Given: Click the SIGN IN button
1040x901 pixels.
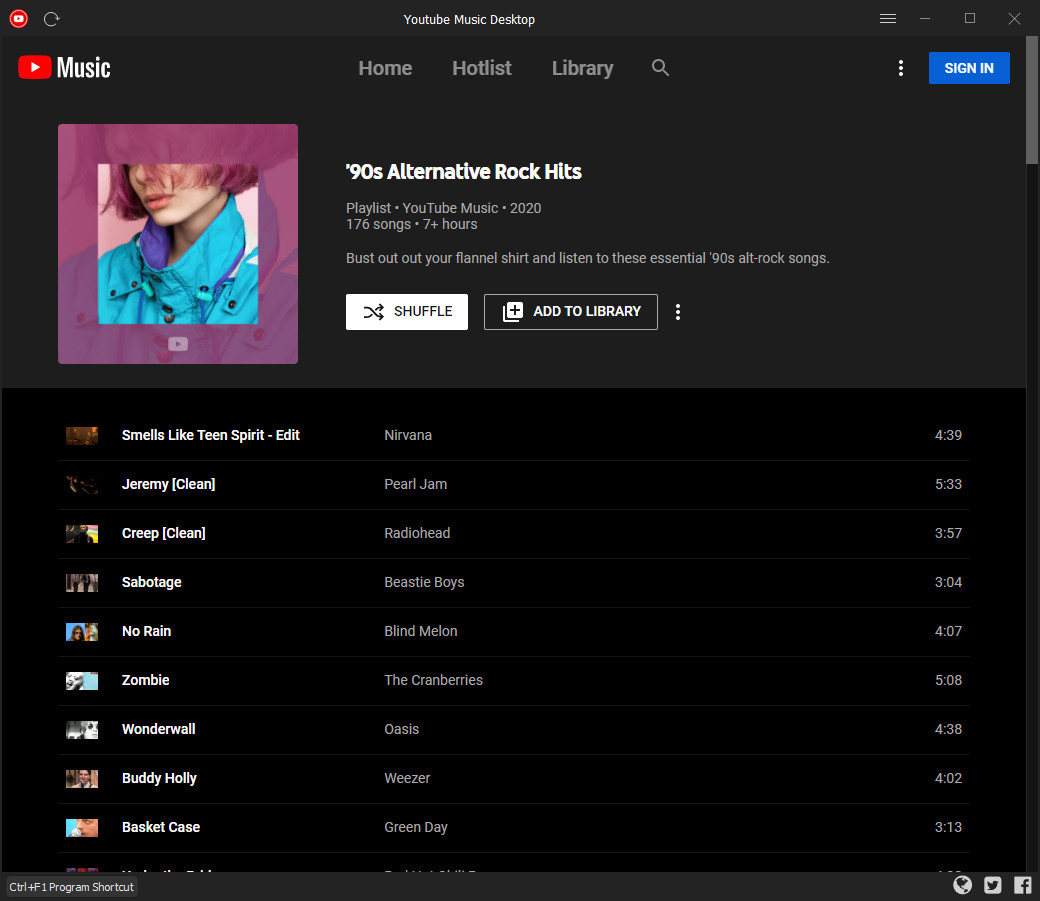Looking at the screenshot, I should [x=969, y=68].
